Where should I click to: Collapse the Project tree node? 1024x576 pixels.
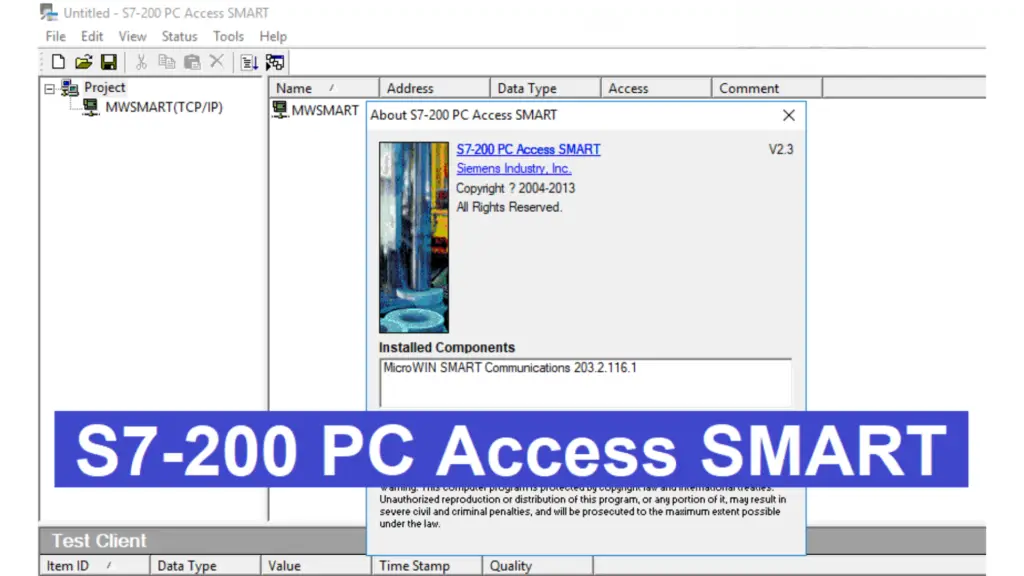[x=50, y=88]
